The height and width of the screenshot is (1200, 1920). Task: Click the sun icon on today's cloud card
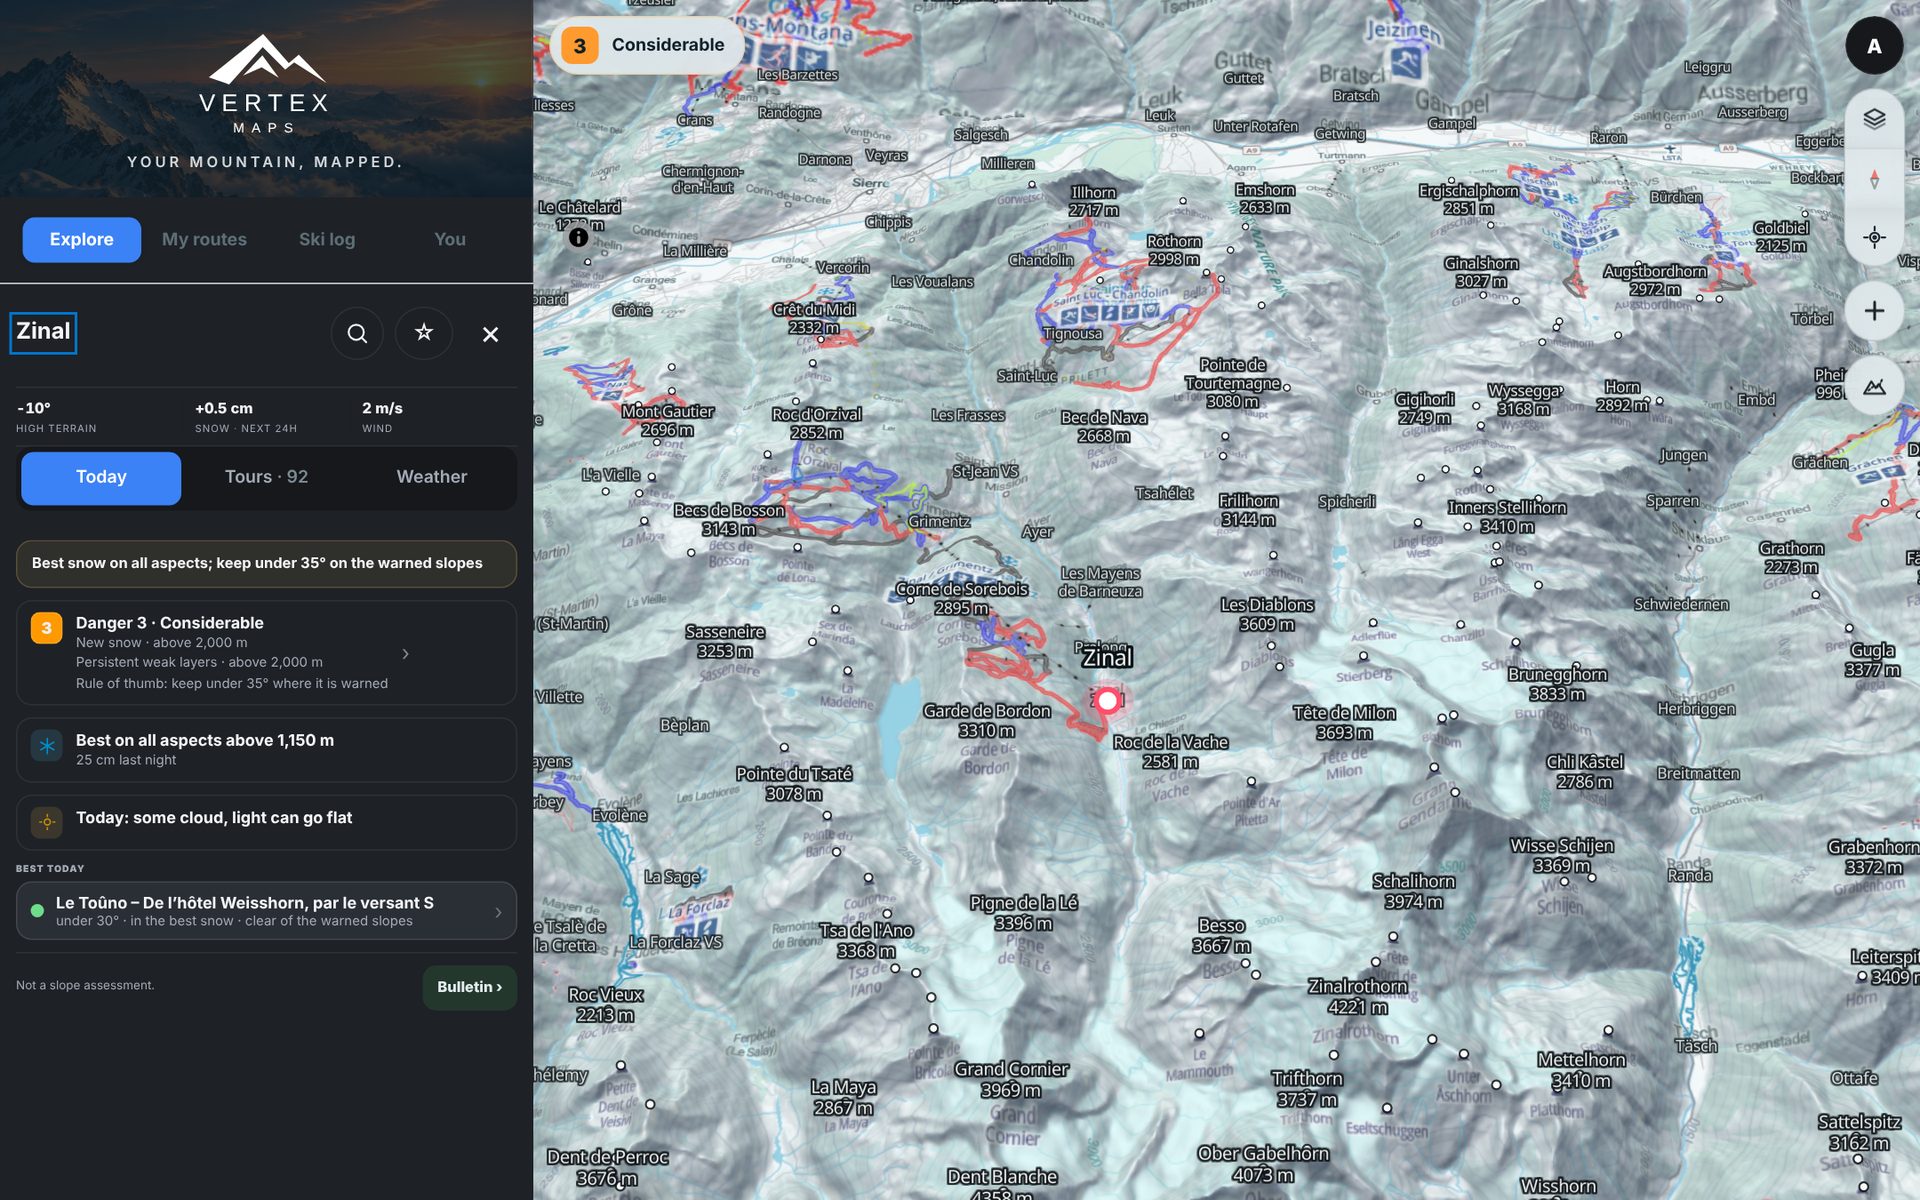coord(47,822)
